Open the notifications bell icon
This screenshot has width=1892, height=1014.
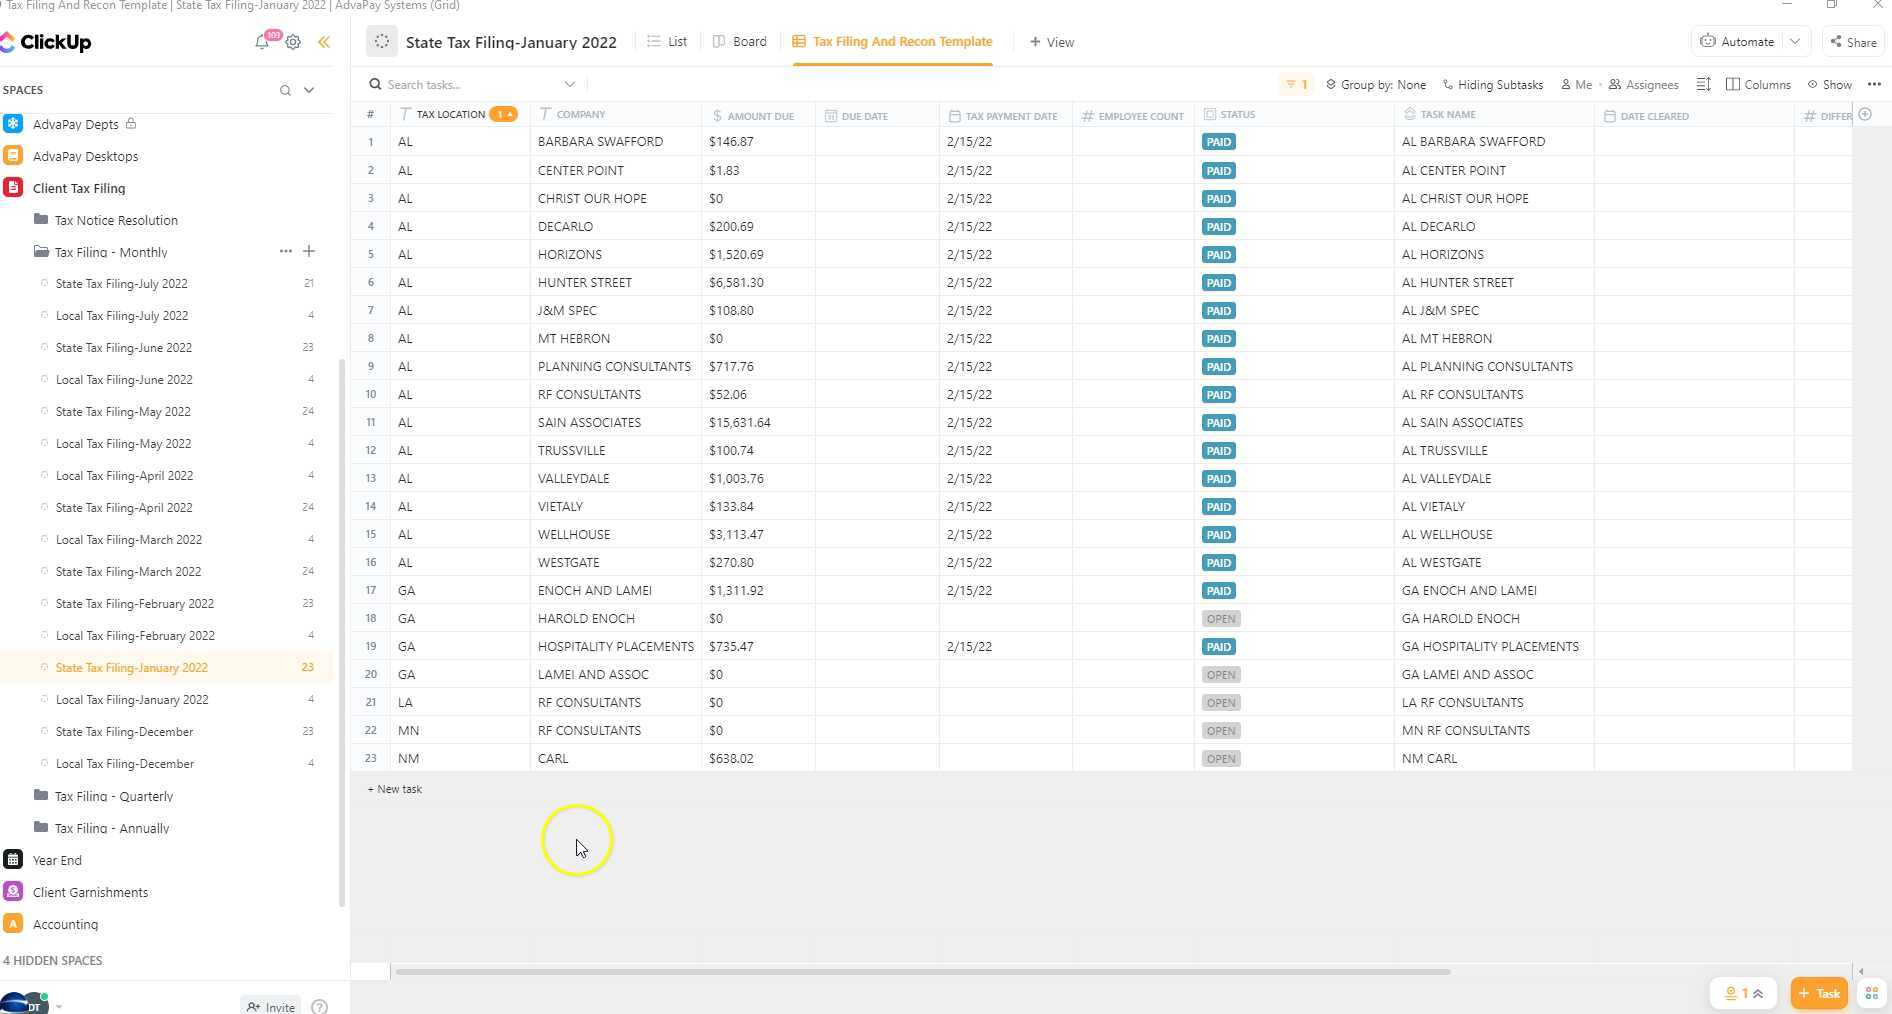[262, 42]
